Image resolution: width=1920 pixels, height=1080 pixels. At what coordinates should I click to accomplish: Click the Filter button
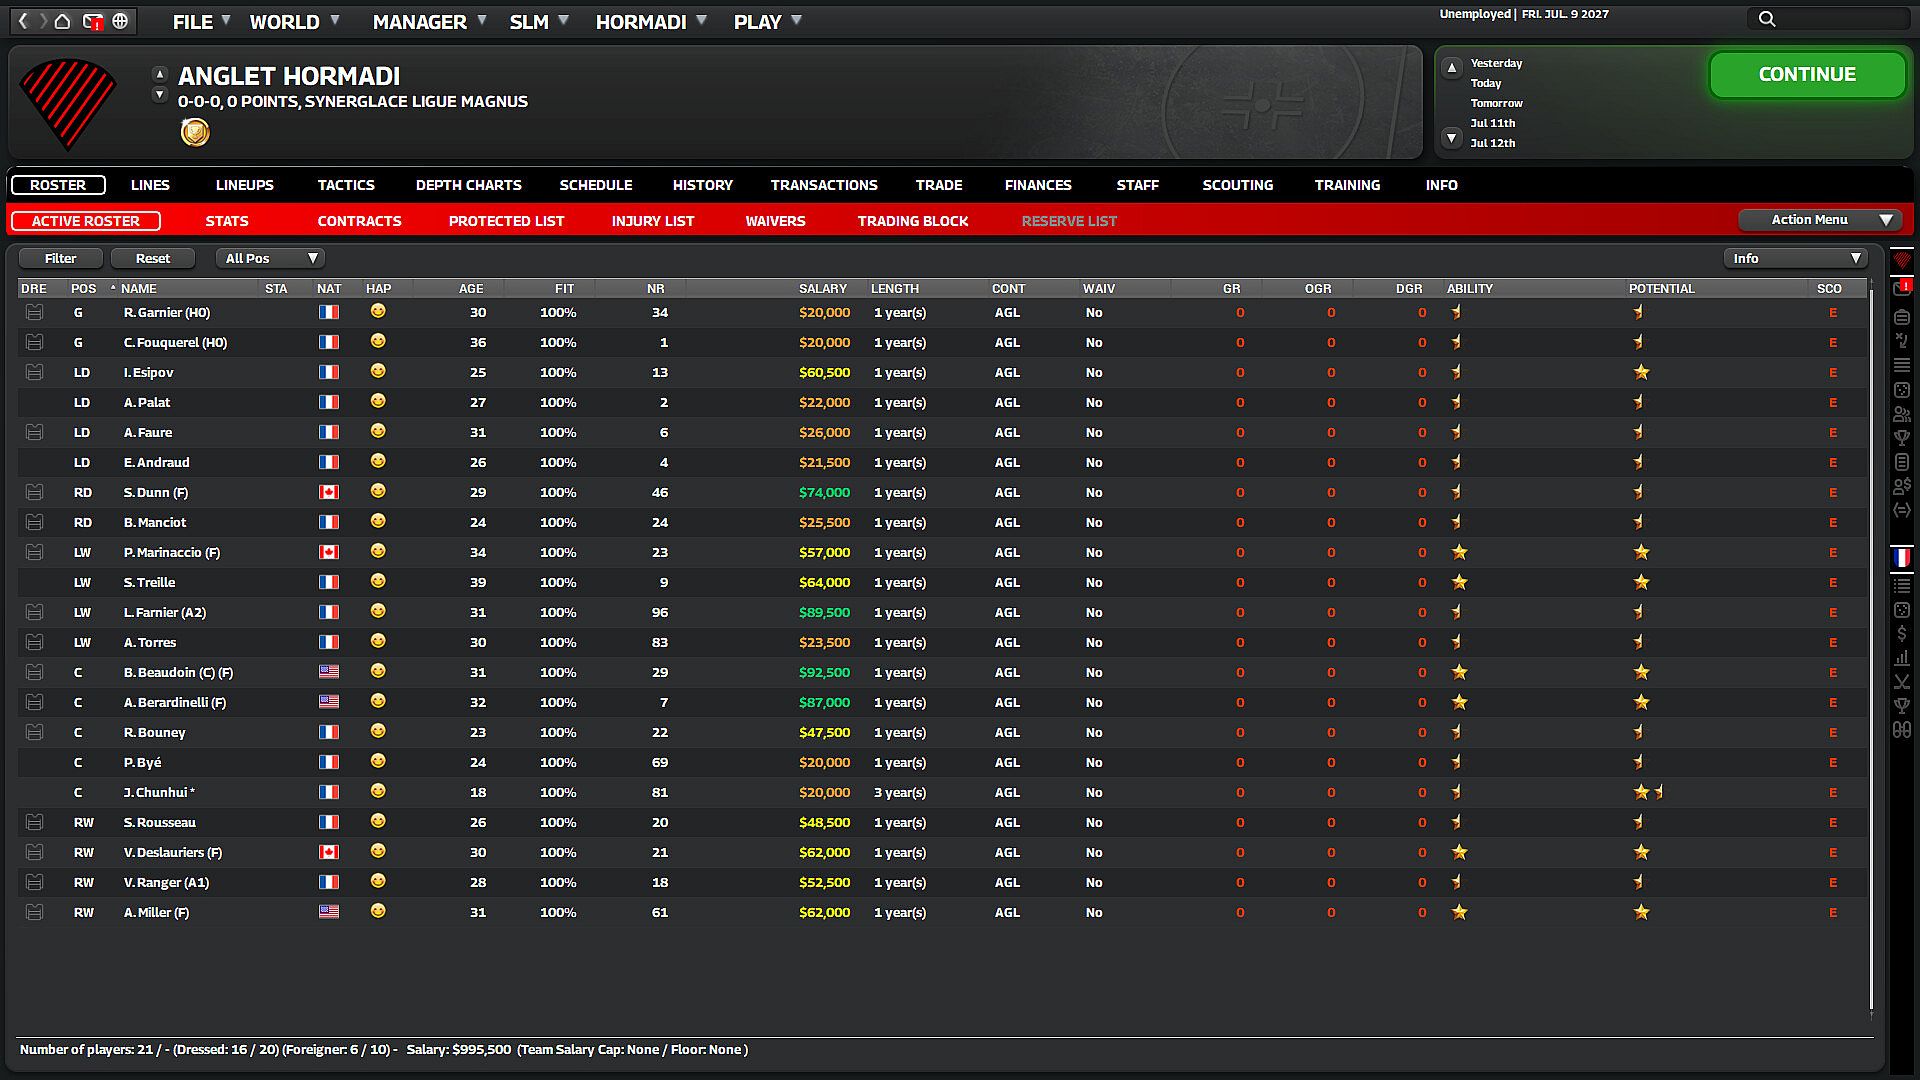click(x=60, y=258)
